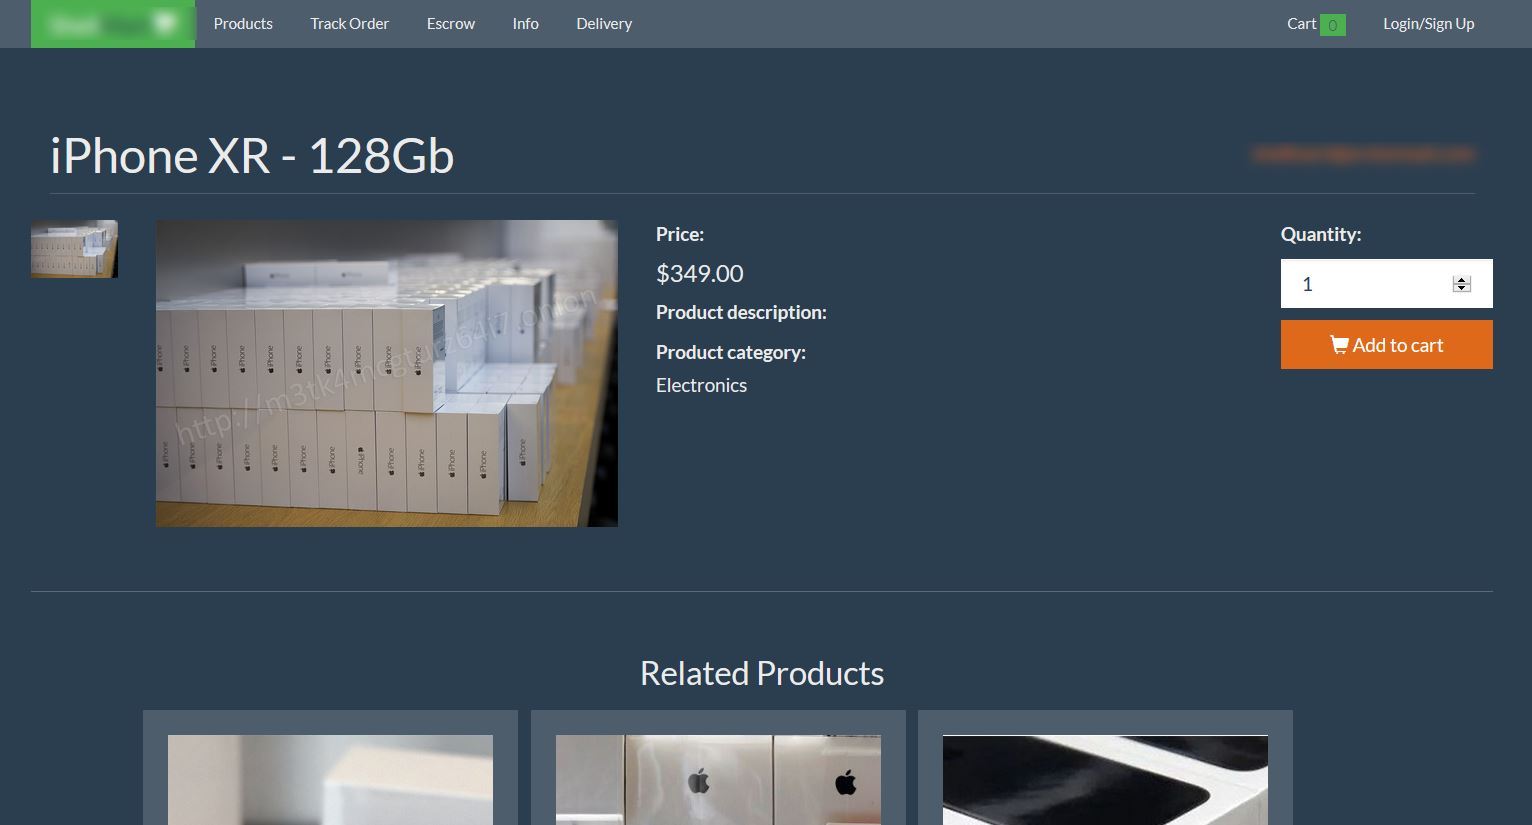Viewport: 1532px width, 825px height.
Task: Open the third related product with black phone
Action: click(1105, 780)
